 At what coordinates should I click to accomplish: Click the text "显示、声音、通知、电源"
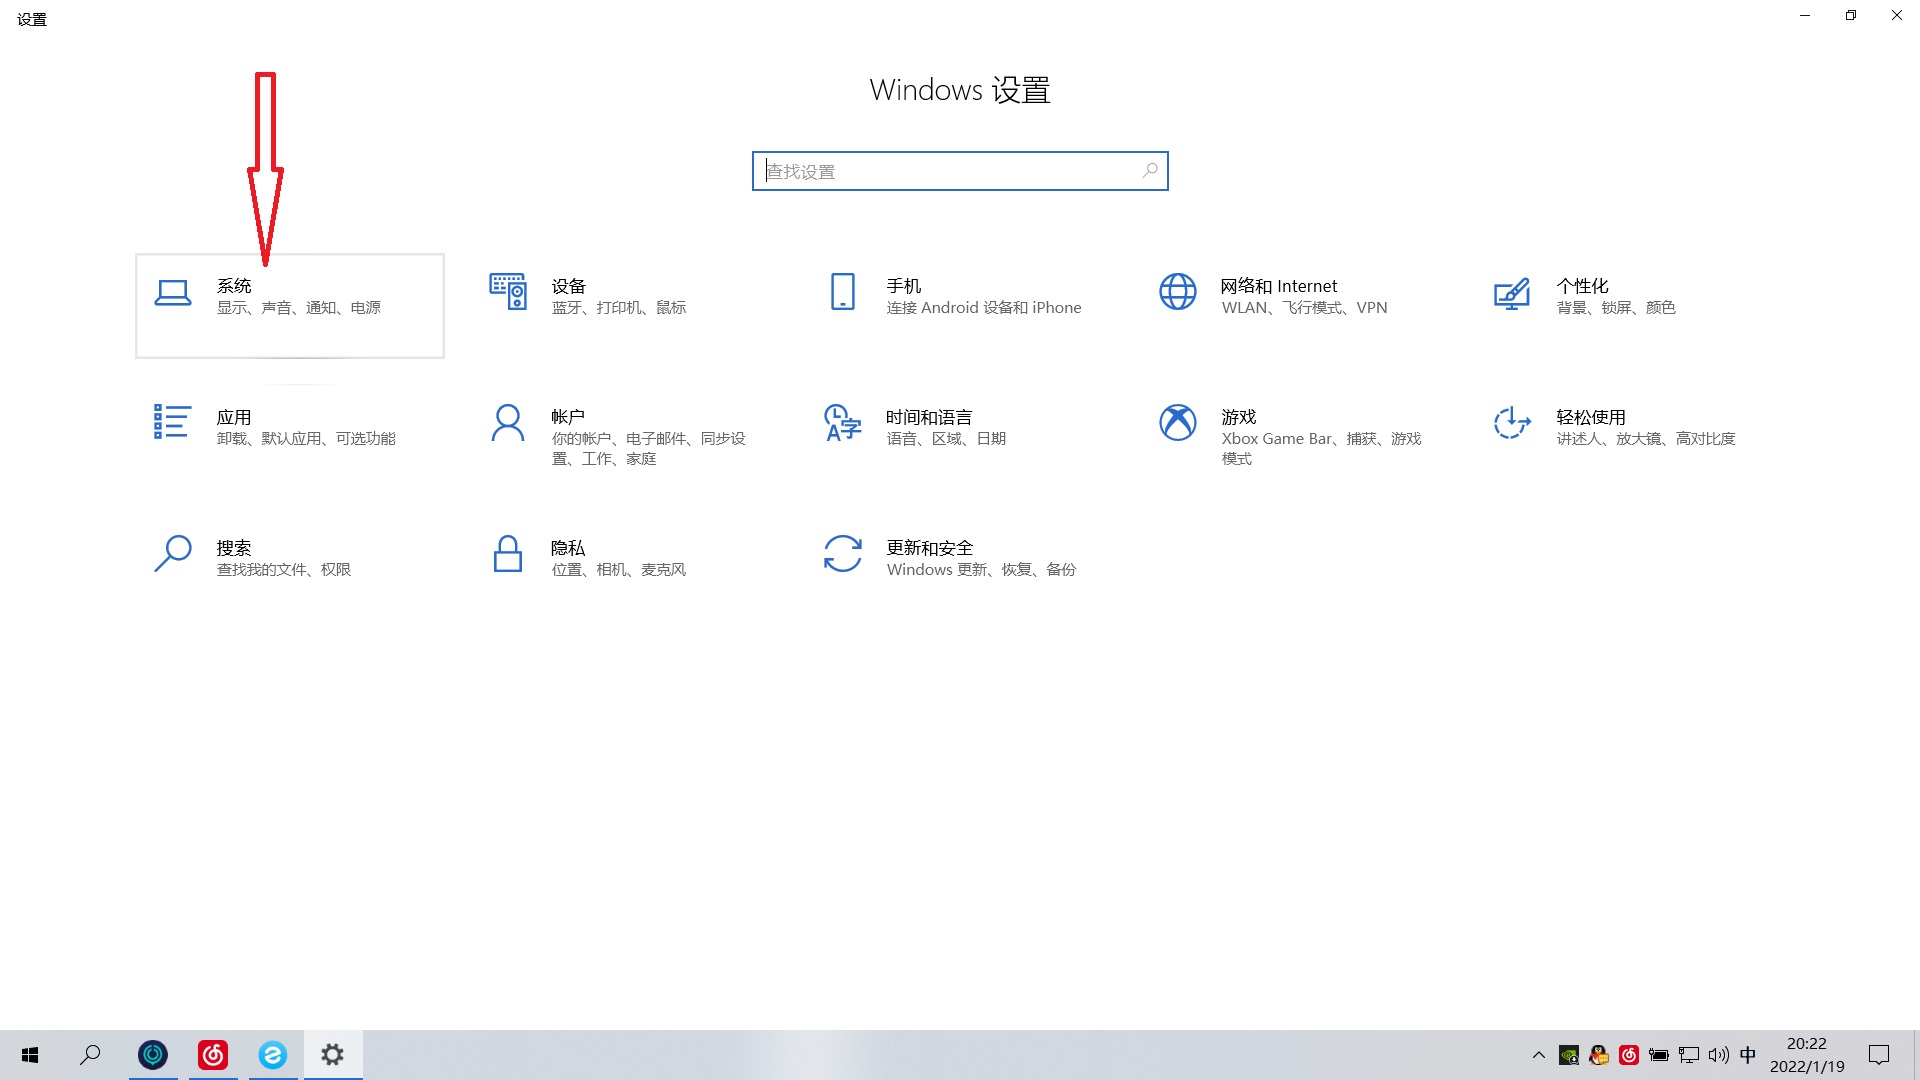(299, 308)
